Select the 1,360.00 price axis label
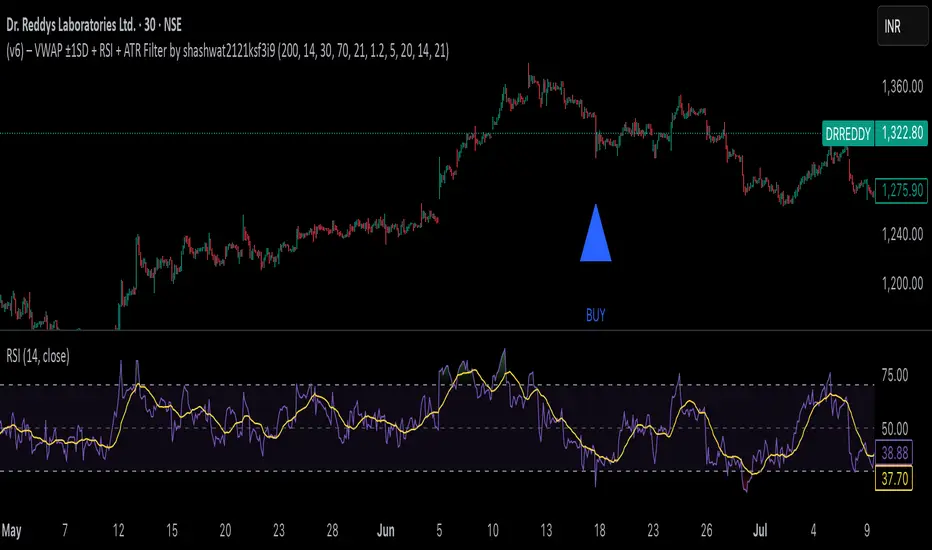The image size is (932, 550). 902,87
